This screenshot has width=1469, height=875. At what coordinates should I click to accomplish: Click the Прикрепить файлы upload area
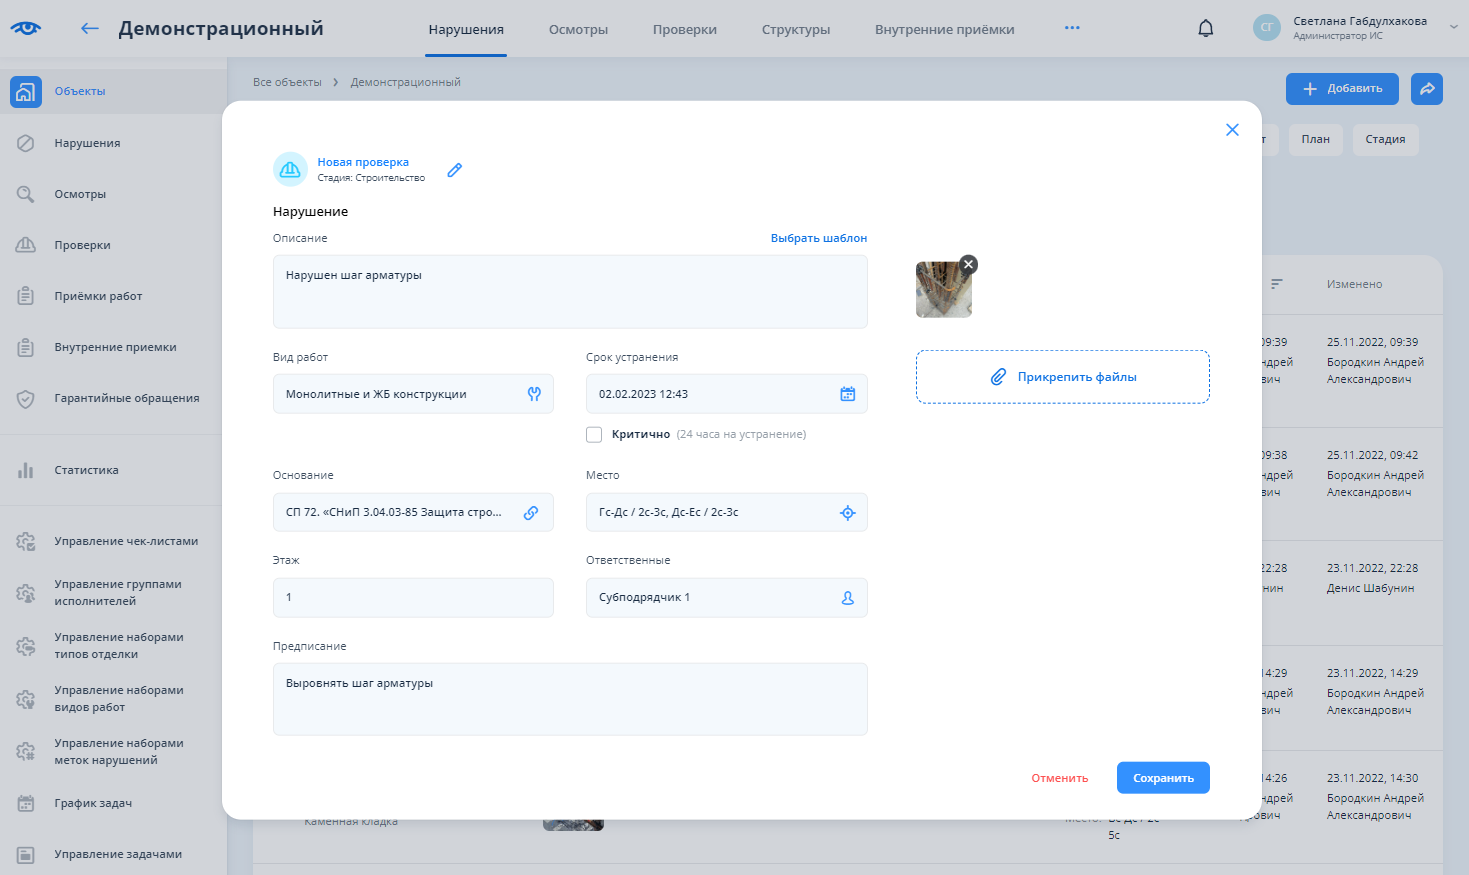pyautogui.click(x=1062, y=377)
